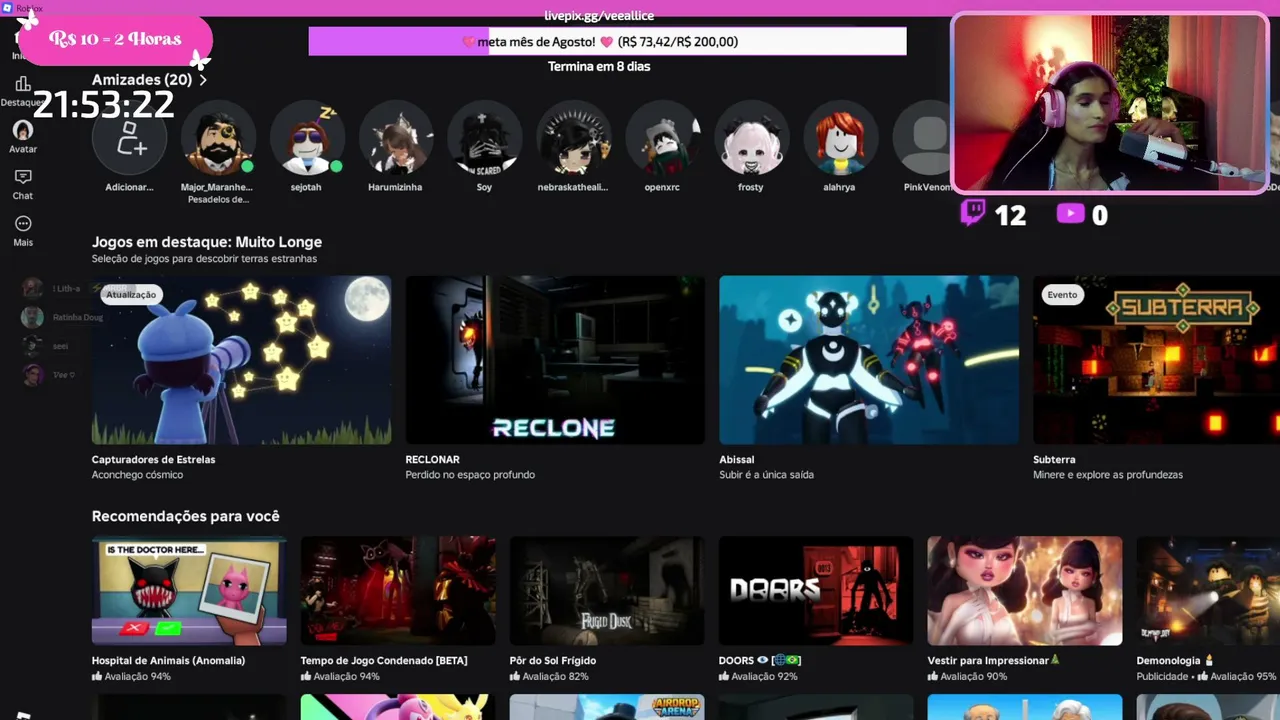Click the Atualização badge on the star game
The image size is (1280, 720).
pos(131,294)
